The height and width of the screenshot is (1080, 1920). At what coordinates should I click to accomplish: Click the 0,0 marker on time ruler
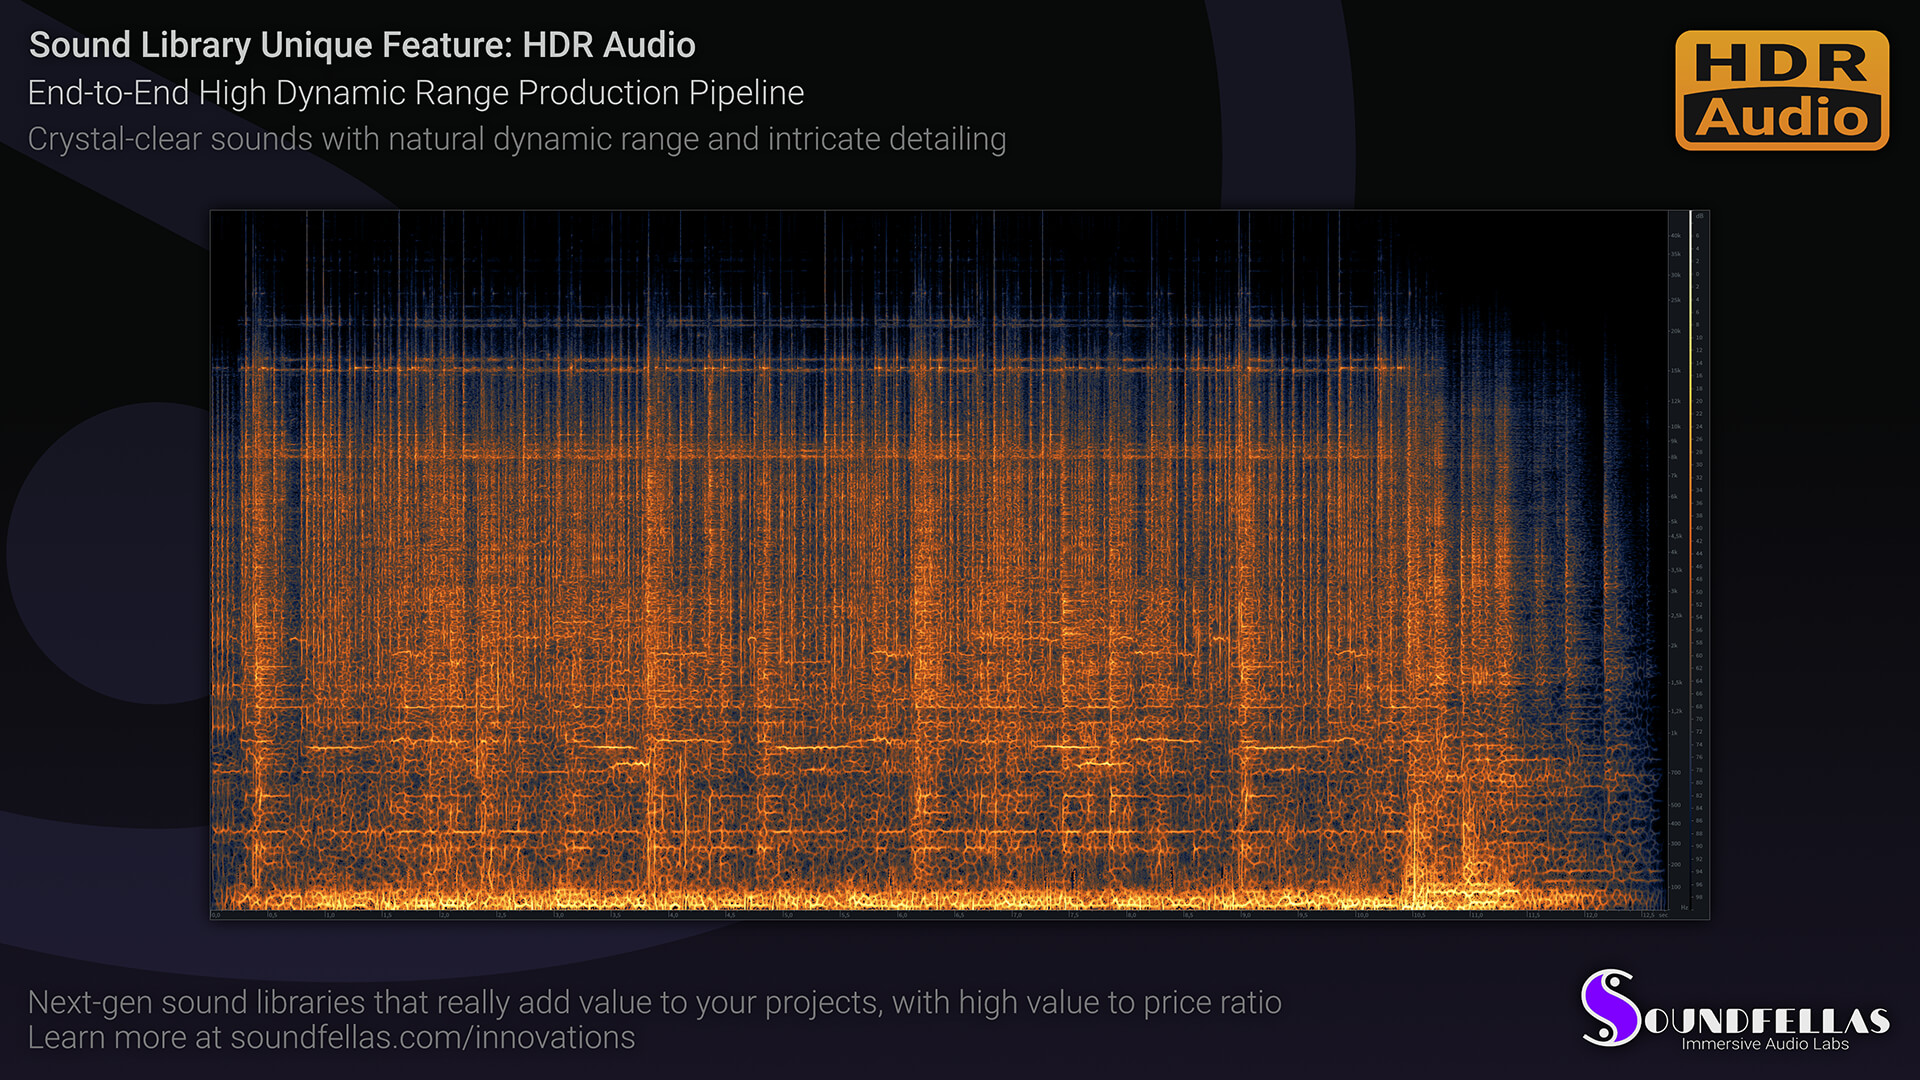pos(216,915)
